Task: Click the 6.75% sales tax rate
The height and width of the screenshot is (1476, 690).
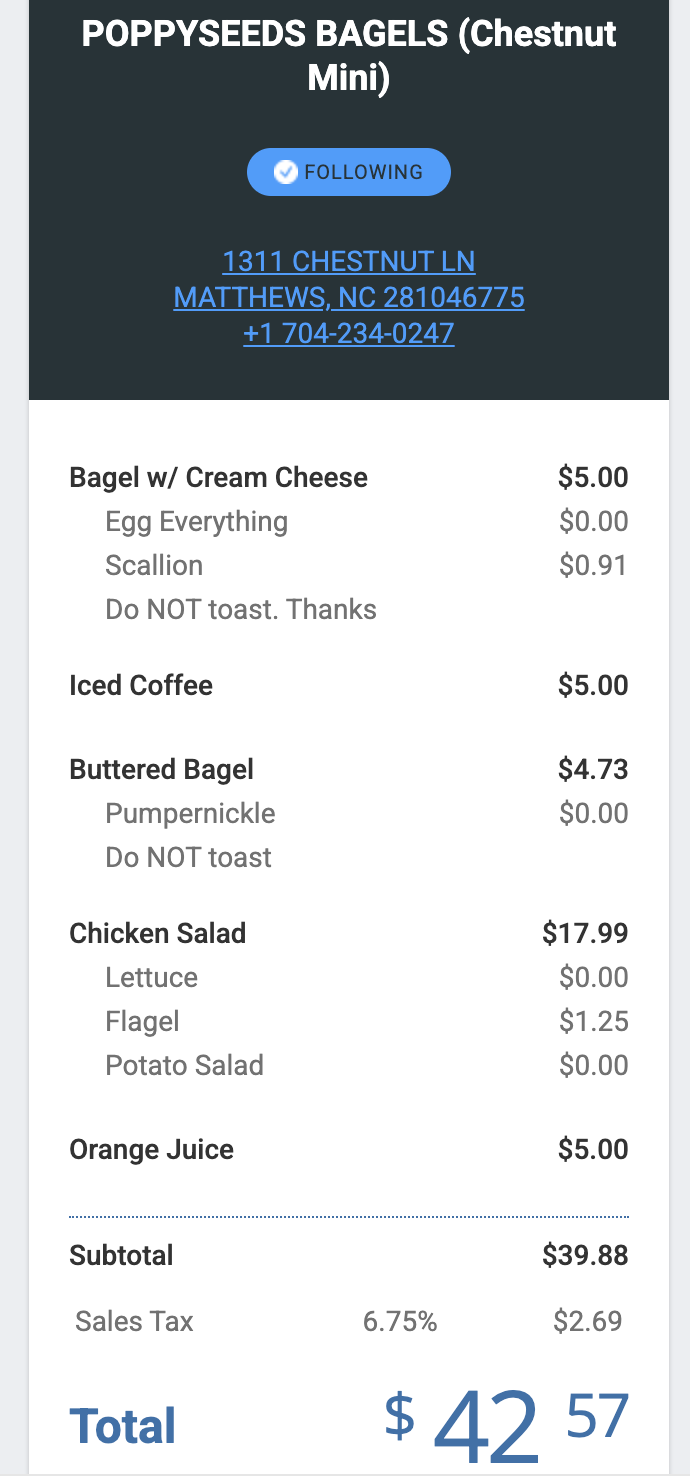Action: click(400, 1321)
